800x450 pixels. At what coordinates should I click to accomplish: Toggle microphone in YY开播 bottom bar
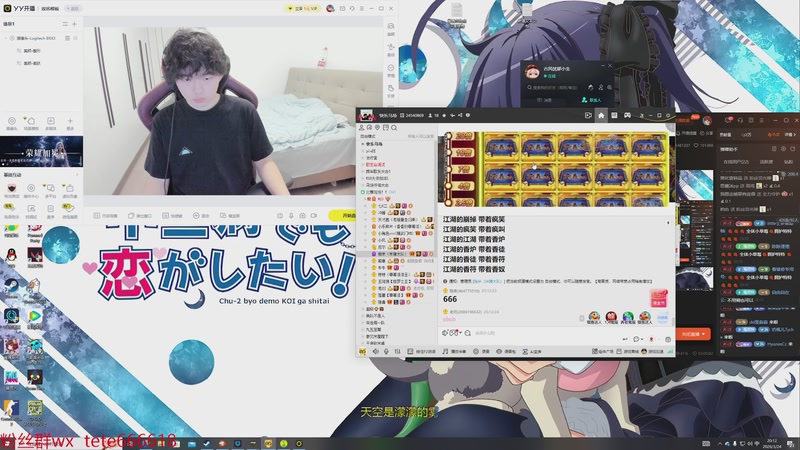291,216
